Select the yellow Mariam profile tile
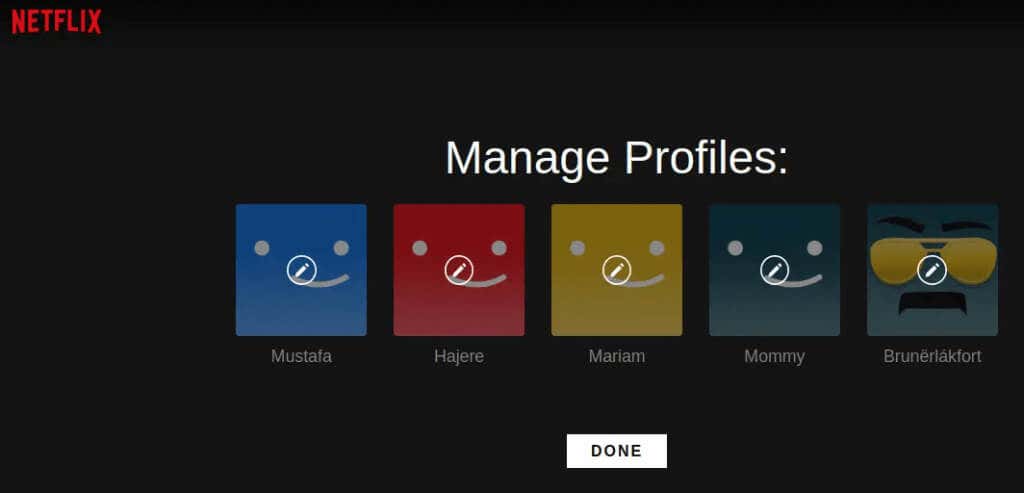The height and width of the screenshot is (493, 1024). tap(616, 270)
